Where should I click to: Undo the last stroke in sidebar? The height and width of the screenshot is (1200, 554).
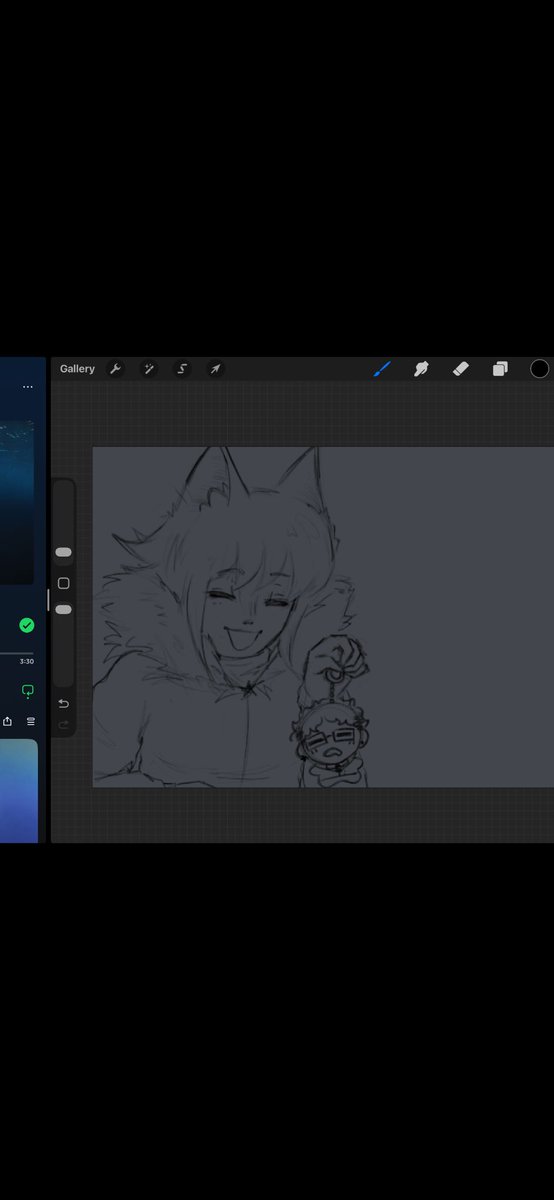[64, 704]
